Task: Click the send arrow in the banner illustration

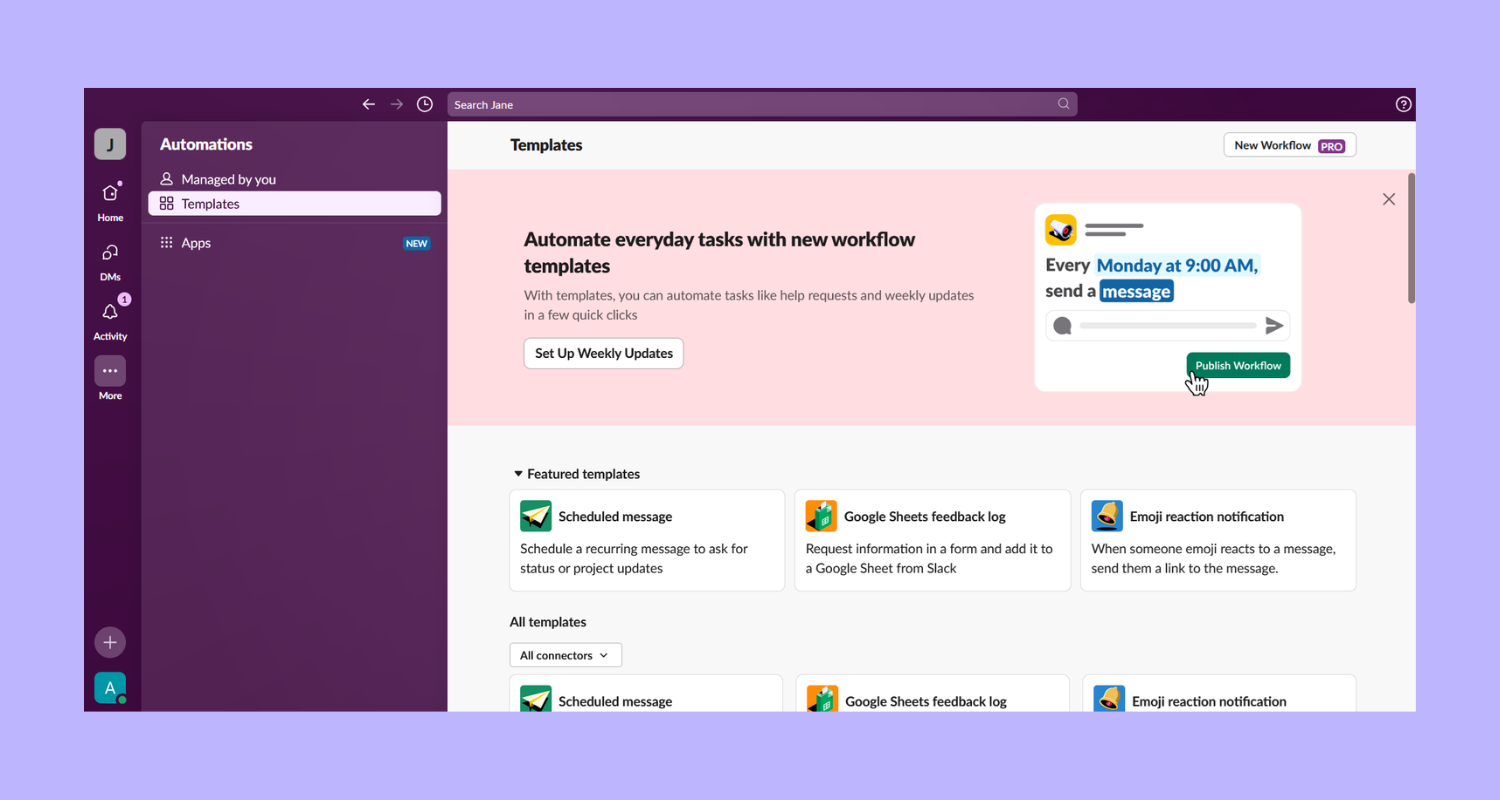Action: [x=1274, y=325]
